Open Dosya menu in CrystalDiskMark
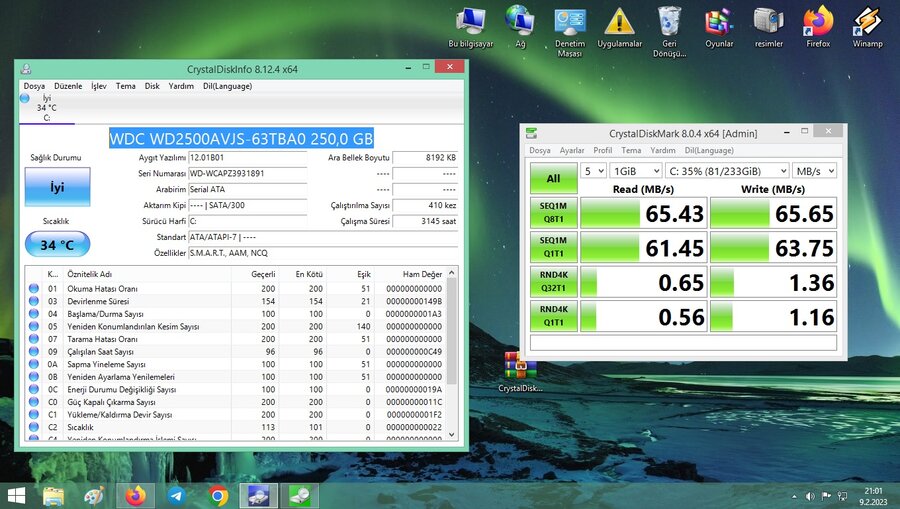 [x=540, y=150]
